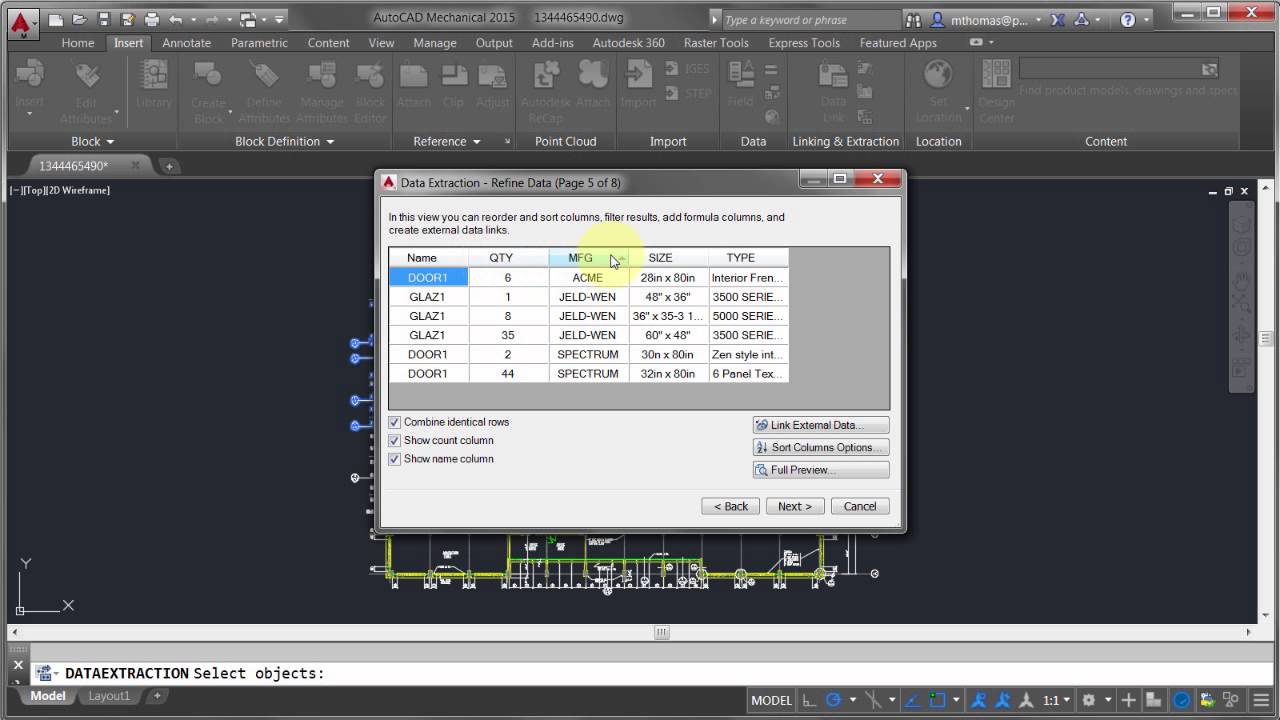This screenshot has height=720, width=1280.
Task: Open Full Preview
Action: [x=821, y=470]
